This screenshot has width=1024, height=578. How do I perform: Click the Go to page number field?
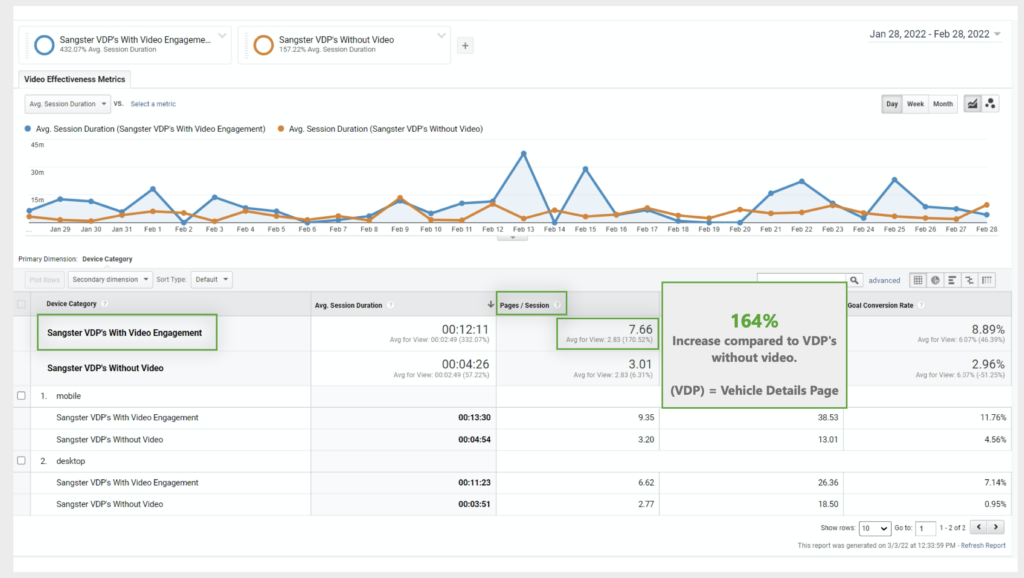[x=925, y=528]
